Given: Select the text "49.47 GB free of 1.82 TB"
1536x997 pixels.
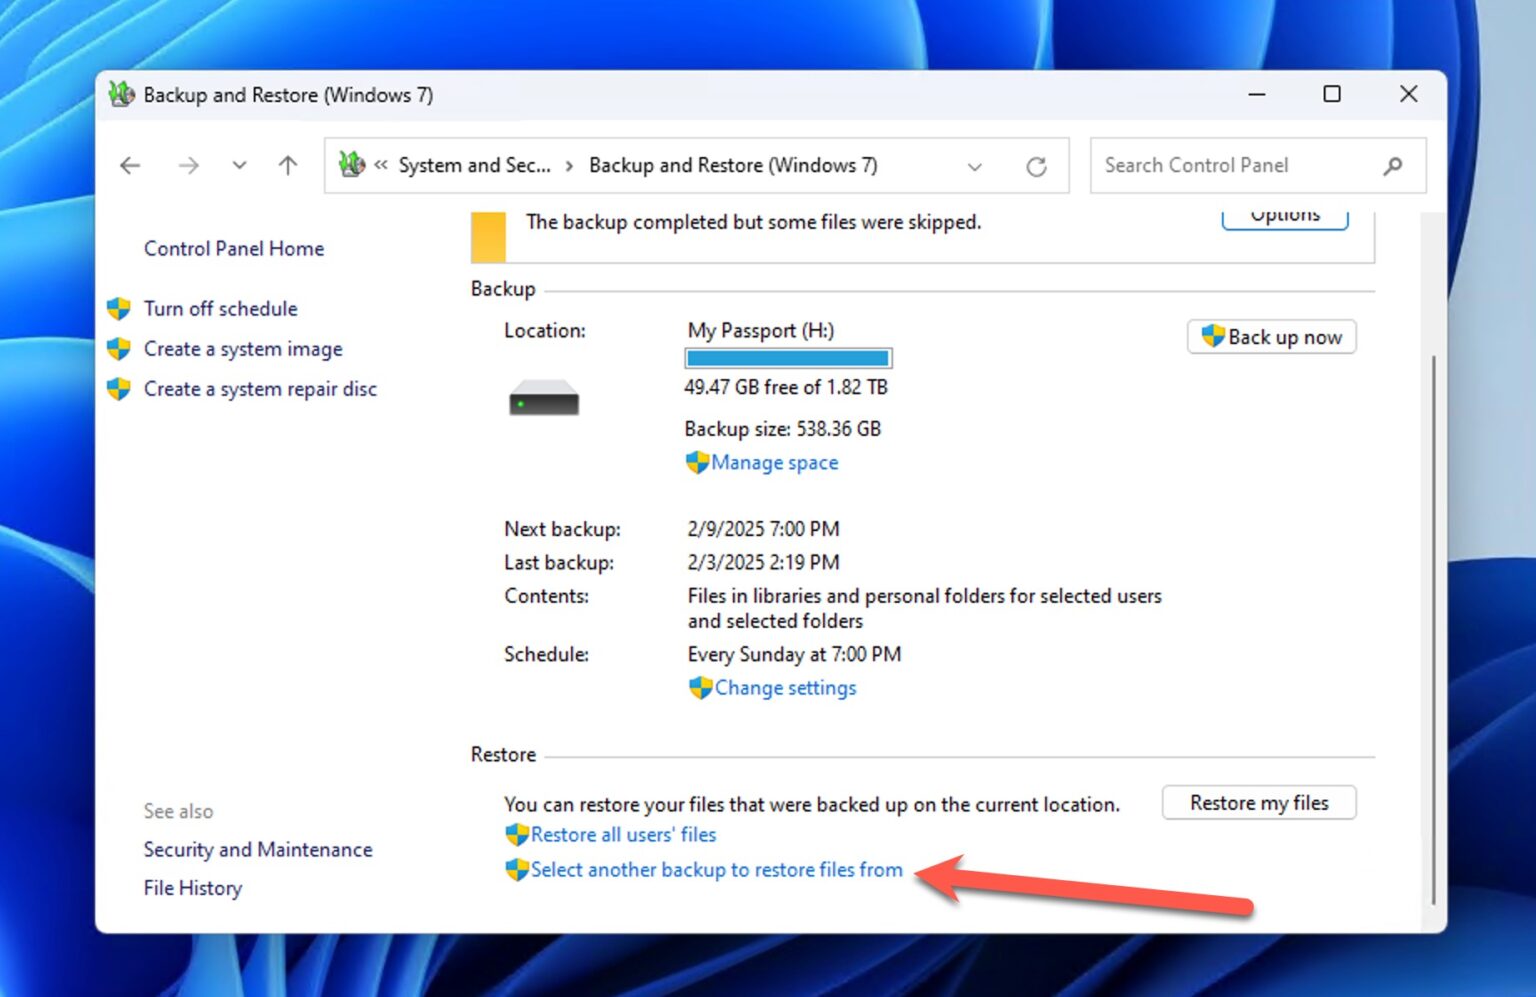Looking at the screenshot, I should (786, 387).
